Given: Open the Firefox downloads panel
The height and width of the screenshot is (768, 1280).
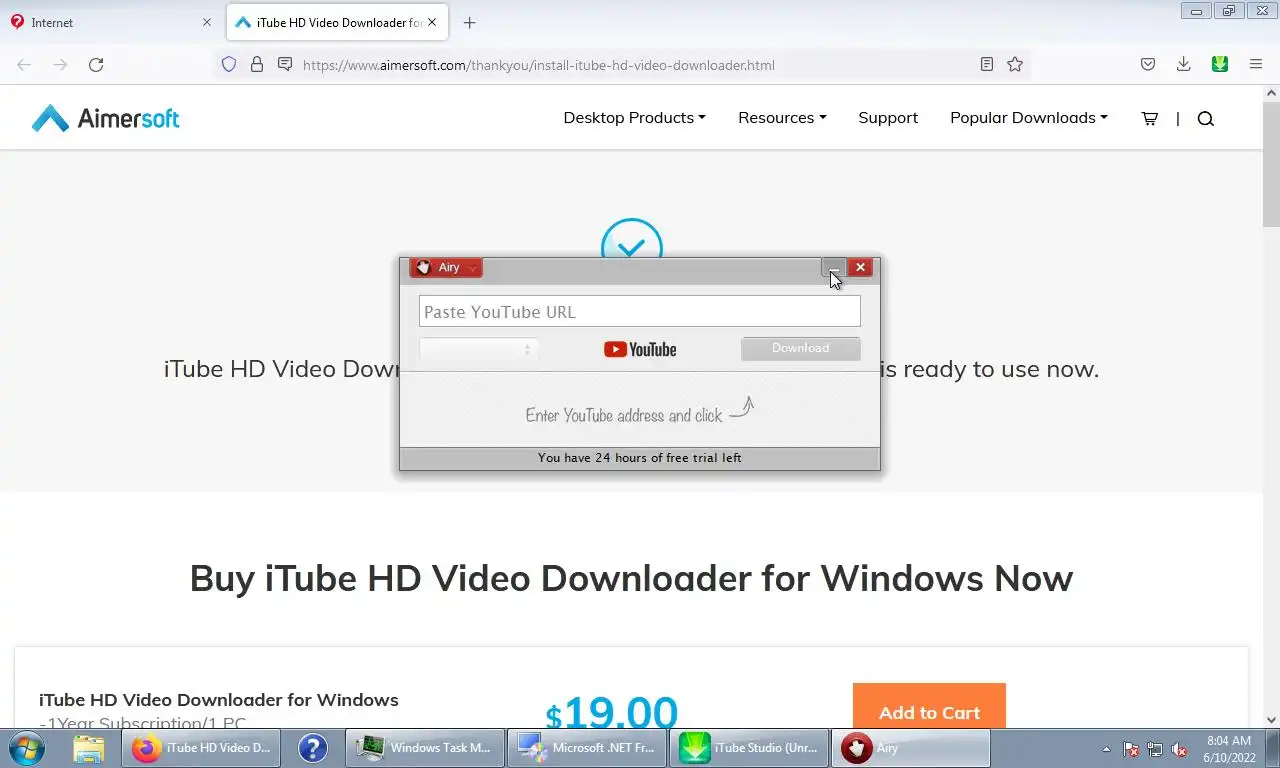Looking at the screenshot, I should point(1183,65).
